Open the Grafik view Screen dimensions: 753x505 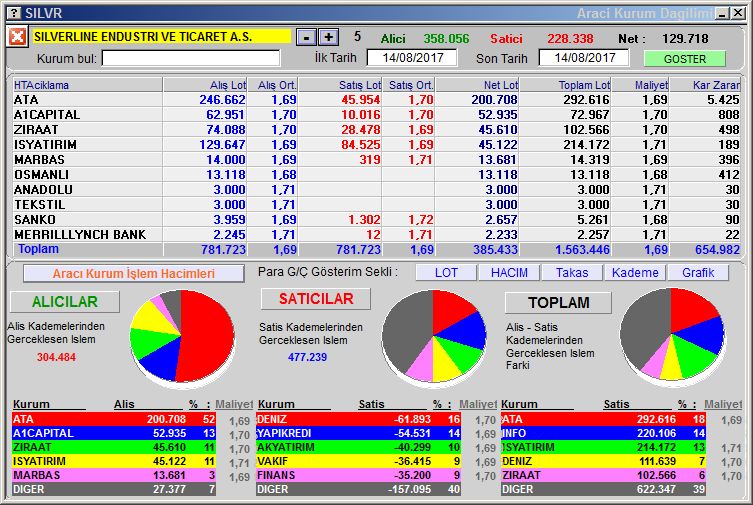click(698, 273)
